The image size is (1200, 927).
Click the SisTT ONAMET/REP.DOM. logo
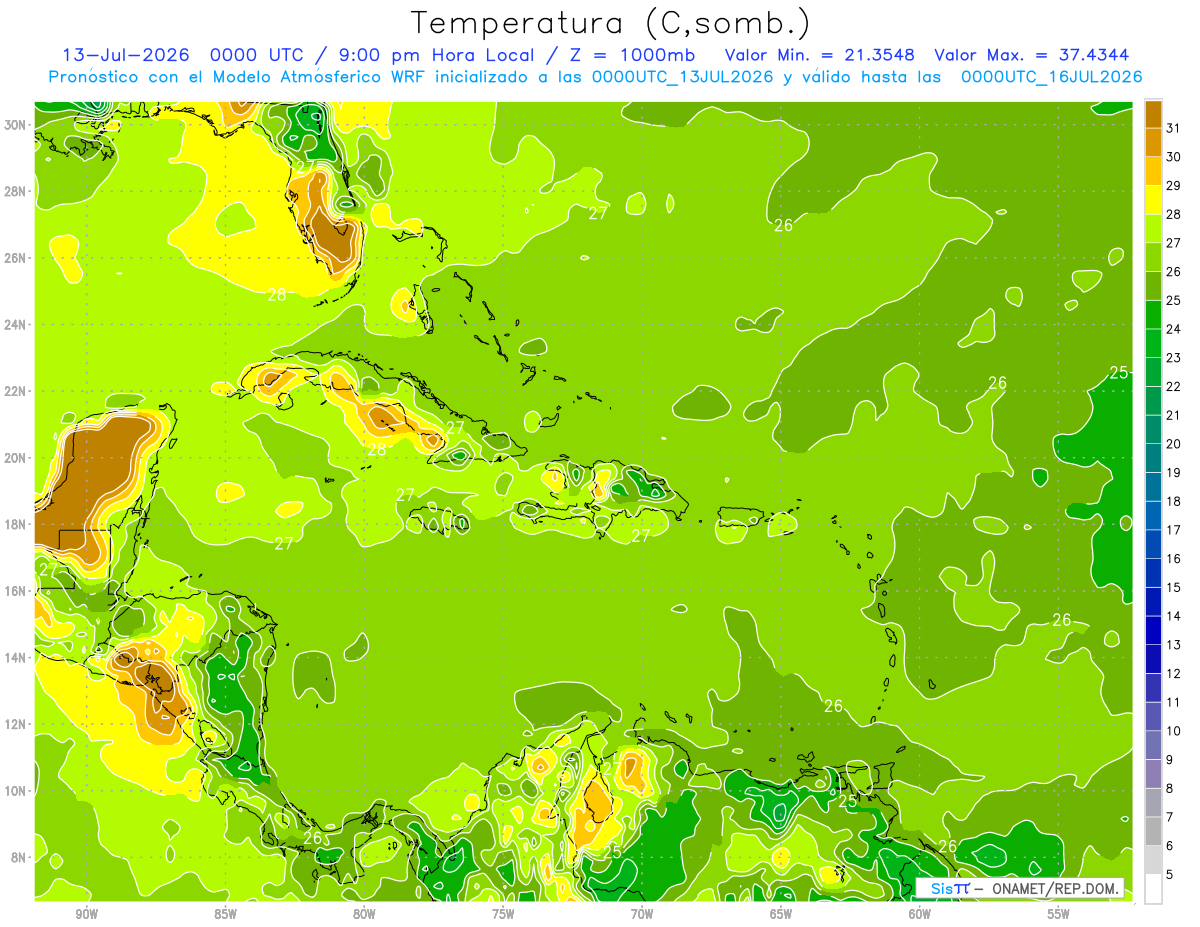click(x=1020, y=888)
